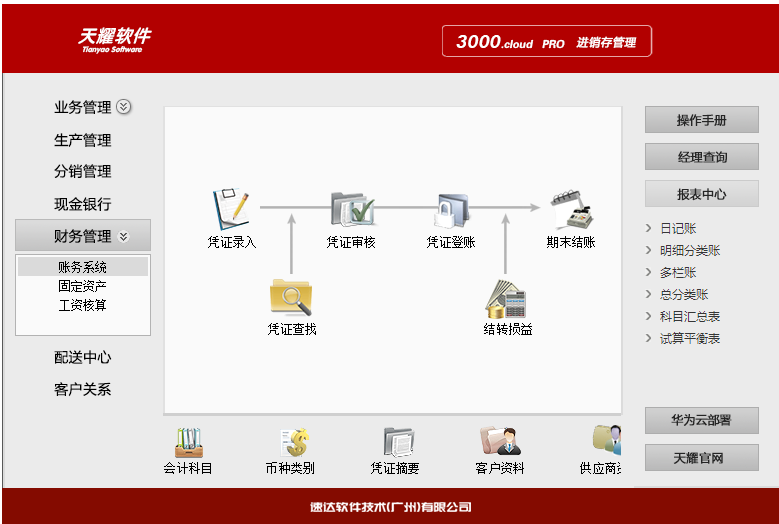Open the 明细分类账 report link

(x=689, y=251)
